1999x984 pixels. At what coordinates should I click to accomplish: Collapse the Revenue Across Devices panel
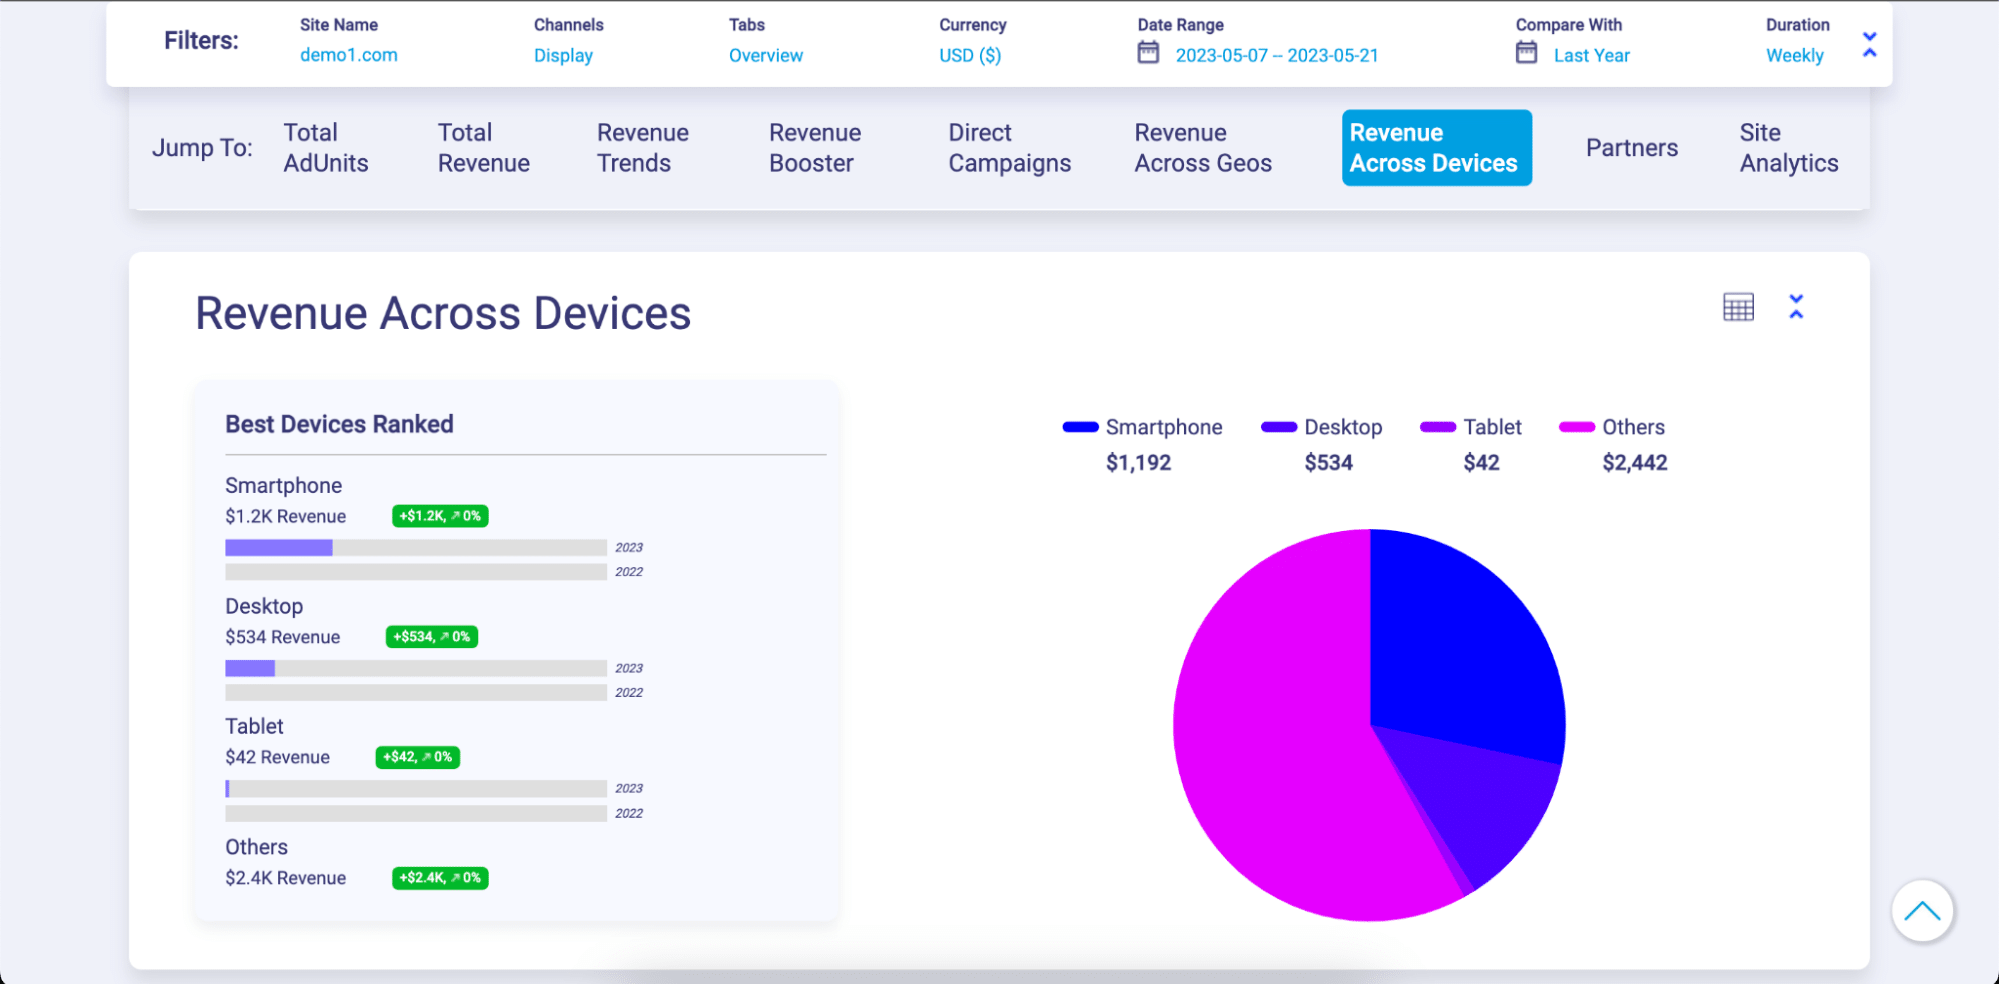(x=1796, y=307)
